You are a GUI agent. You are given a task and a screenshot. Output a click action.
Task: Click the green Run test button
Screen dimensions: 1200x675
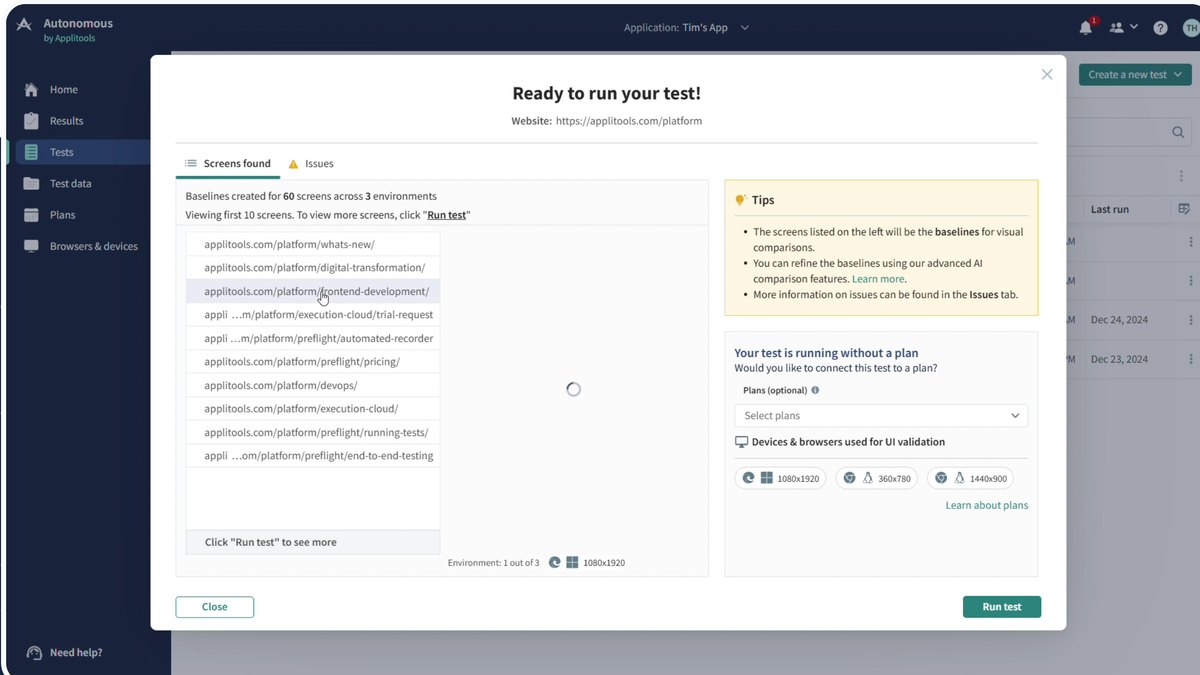click(1002, 607)
